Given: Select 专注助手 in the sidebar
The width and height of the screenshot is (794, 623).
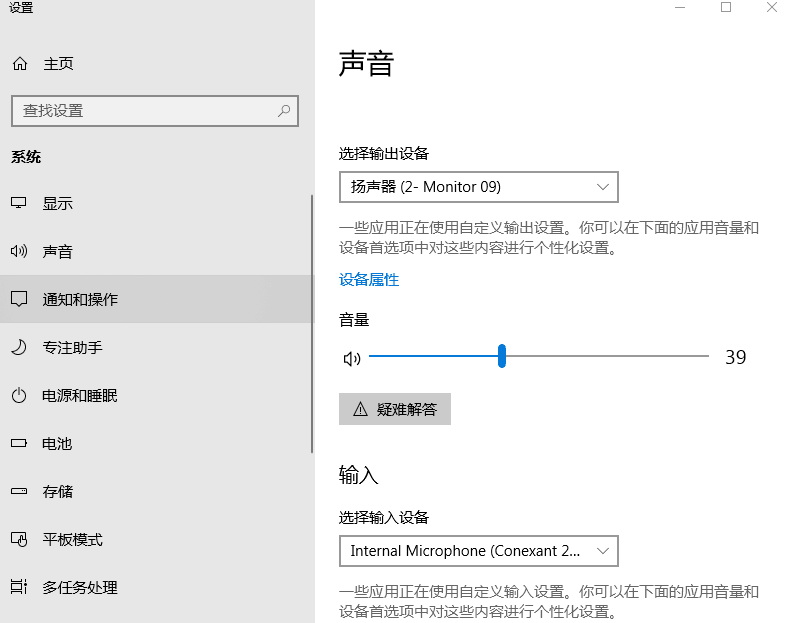Looking at the screenshot, I should pyautogui.click(x=72, y=348).
